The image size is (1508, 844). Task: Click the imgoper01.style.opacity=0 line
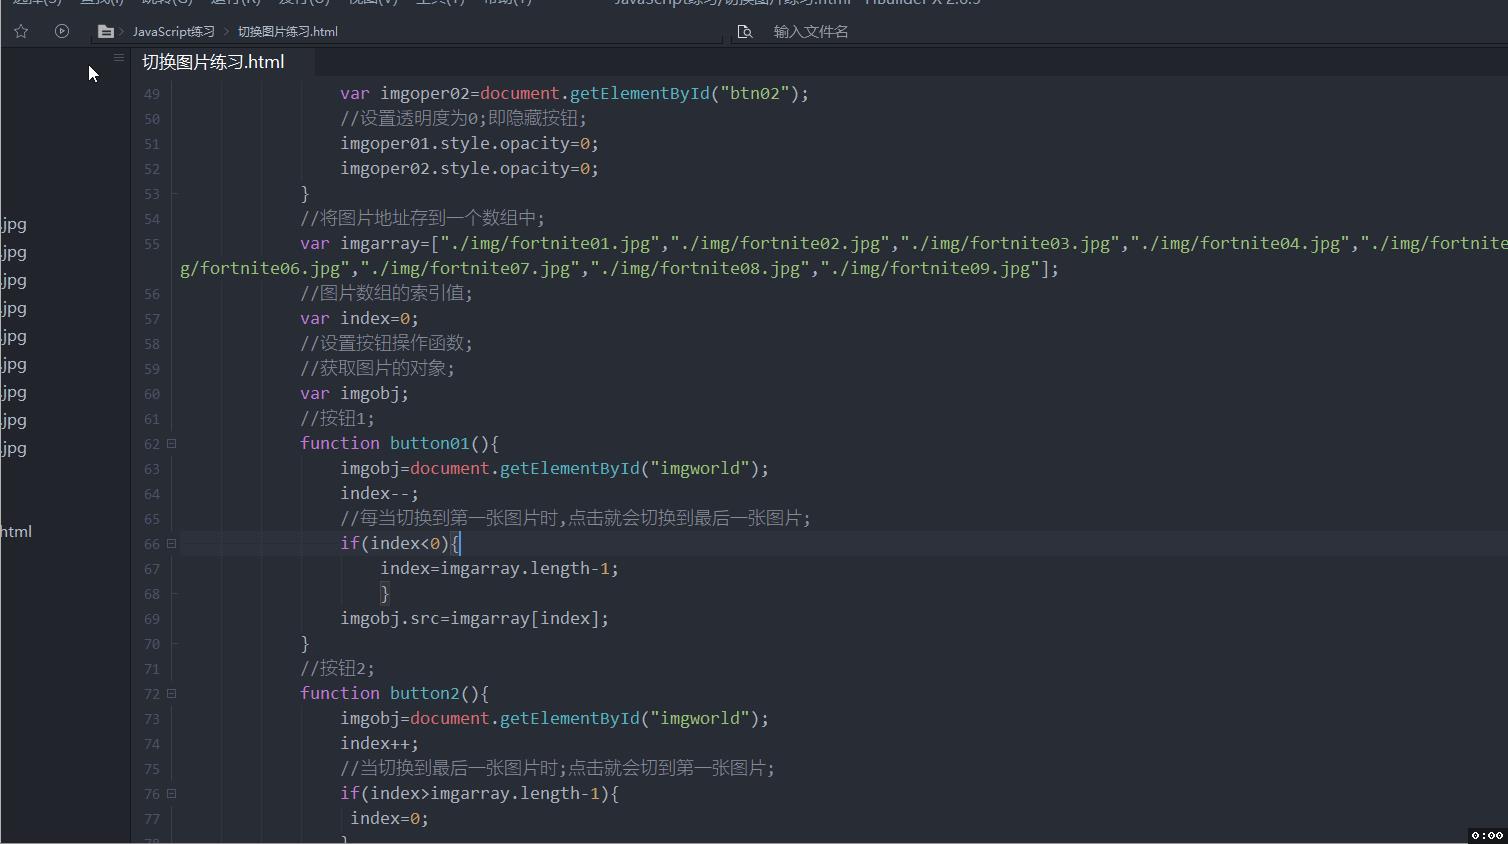(469, 143)
